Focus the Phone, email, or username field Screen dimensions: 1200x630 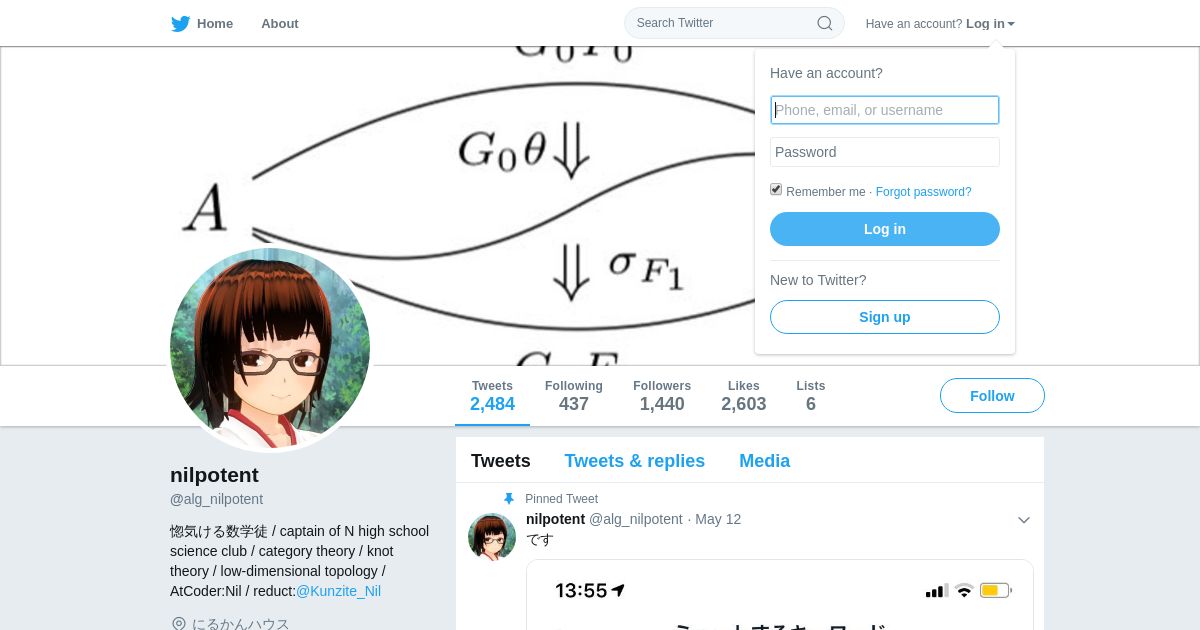tap(885, 110)
